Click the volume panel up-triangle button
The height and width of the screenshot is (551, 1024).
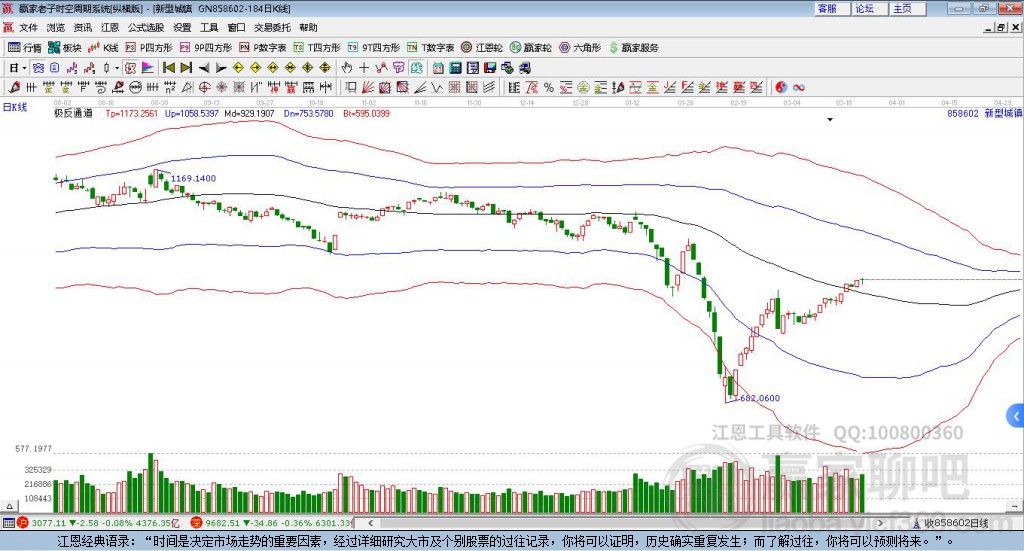point(9,506)
